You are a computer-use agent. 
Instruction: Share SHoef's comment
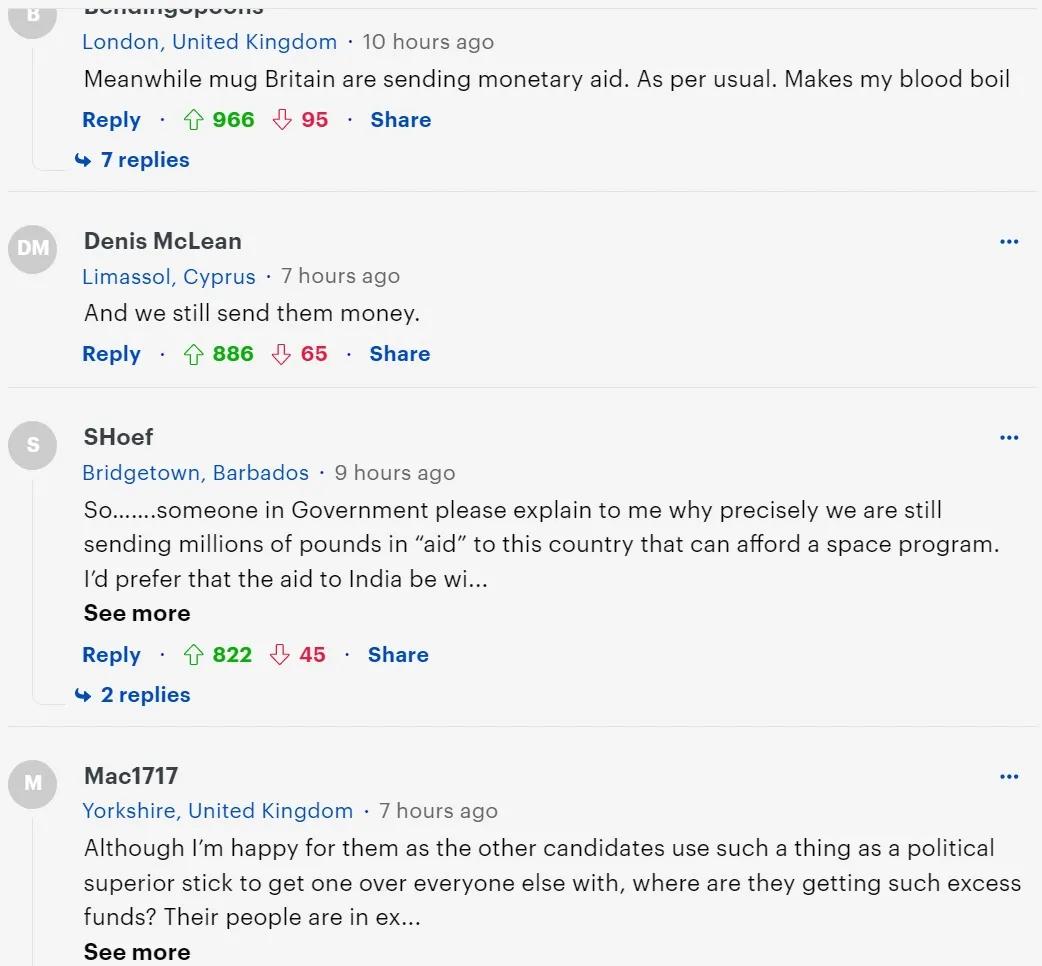[399, 654]
